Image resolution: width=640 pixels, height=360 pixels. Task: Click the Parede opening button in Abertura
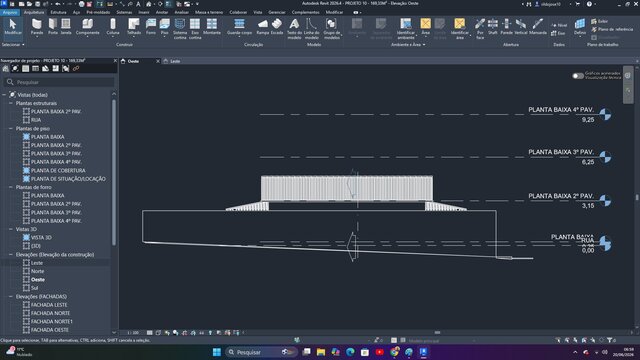tap(507, 27)
